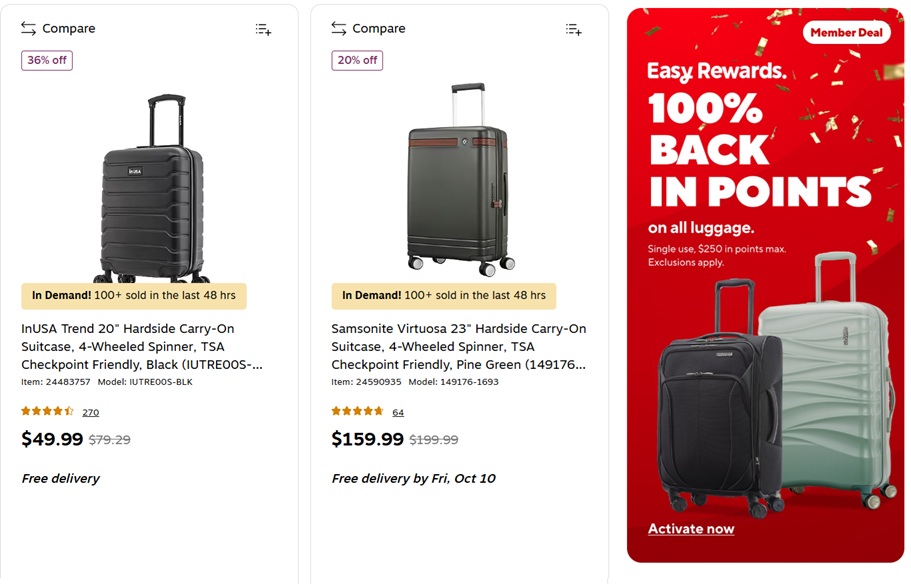Image resolution: width=911 pixels, height=584 pixels.
Task: Click the 20% off badge
Action: click(357, 60)
